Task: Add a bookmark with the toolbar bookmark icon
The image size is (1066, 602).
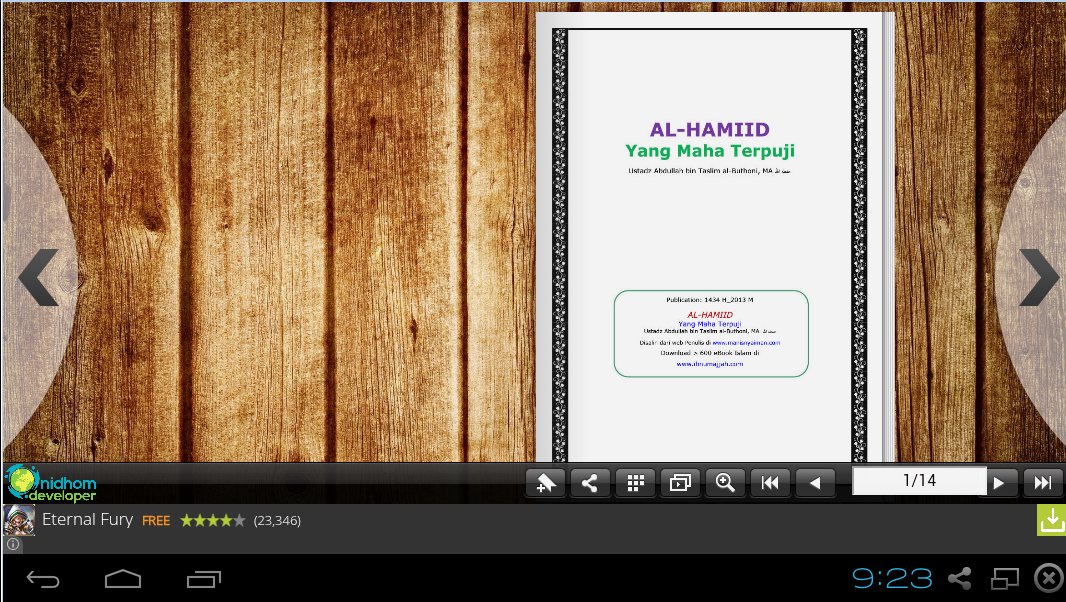Action: click(x=545, y=483)
